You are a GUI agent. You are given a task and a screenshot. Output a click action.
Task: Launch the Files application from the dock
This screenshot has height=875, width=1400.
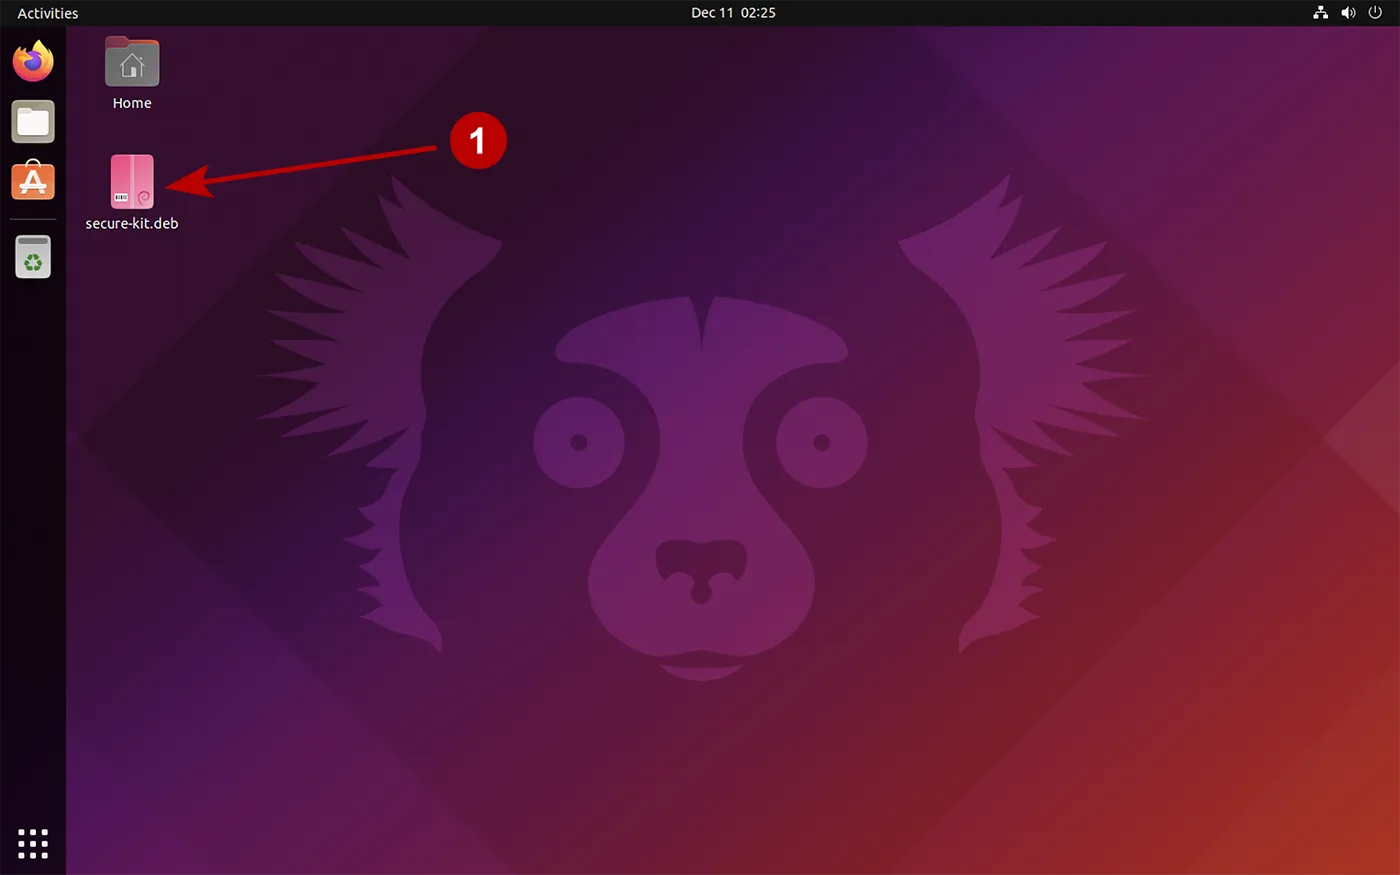(32, 121)
